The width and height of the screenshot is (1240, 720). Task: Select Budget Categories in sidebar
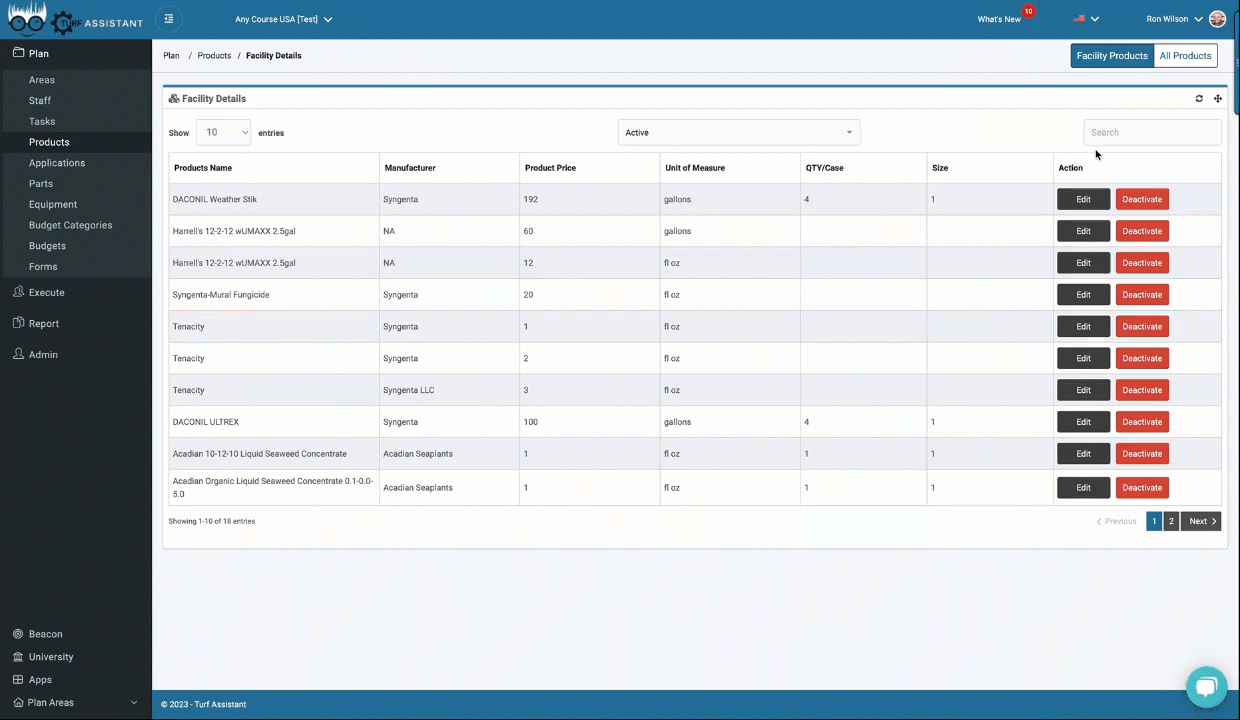coord(70,225)
